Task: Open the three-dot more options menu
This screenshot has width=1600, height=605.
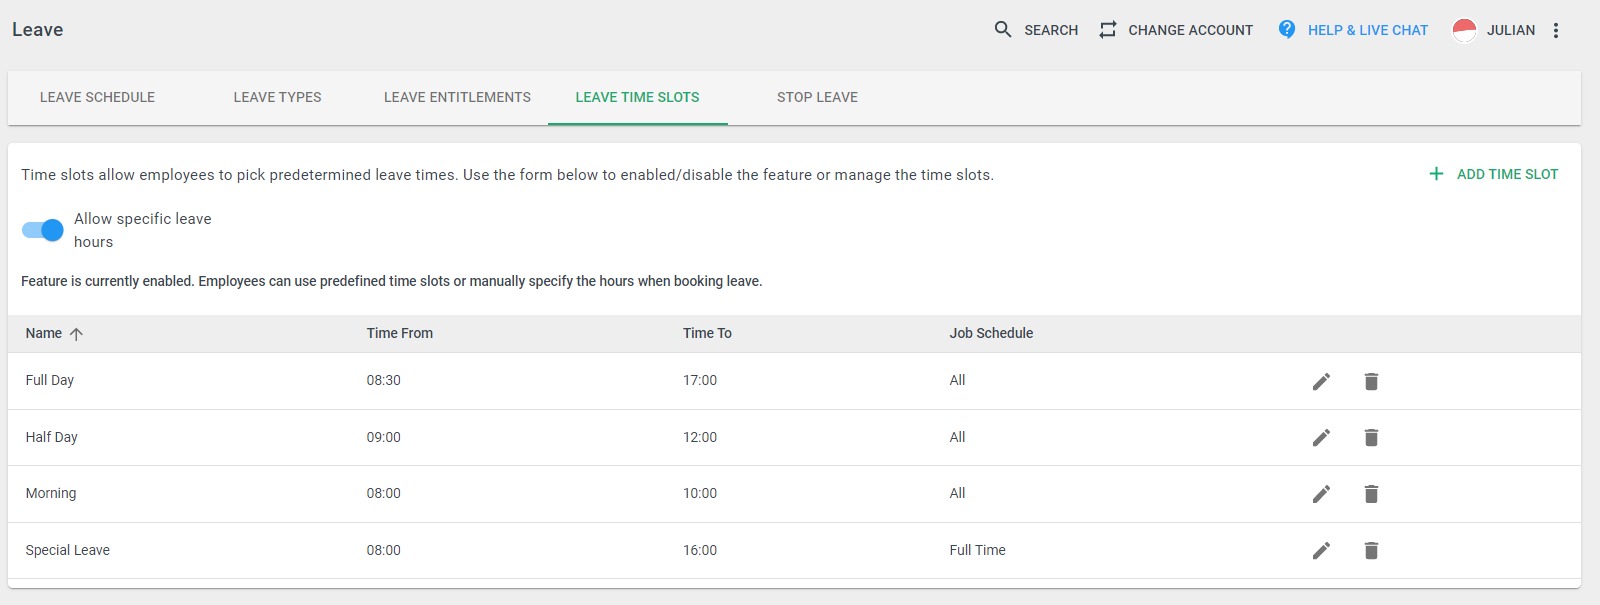Action: [x=1556, y=30]
